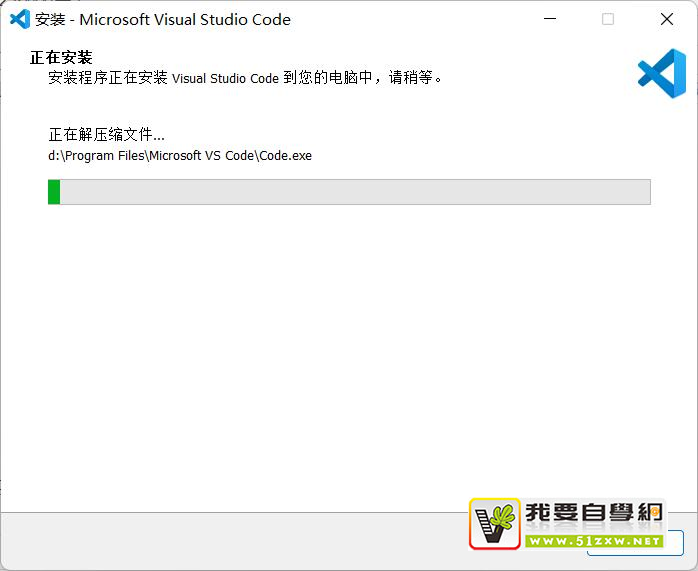Click the gray footer panel left side

200,540
